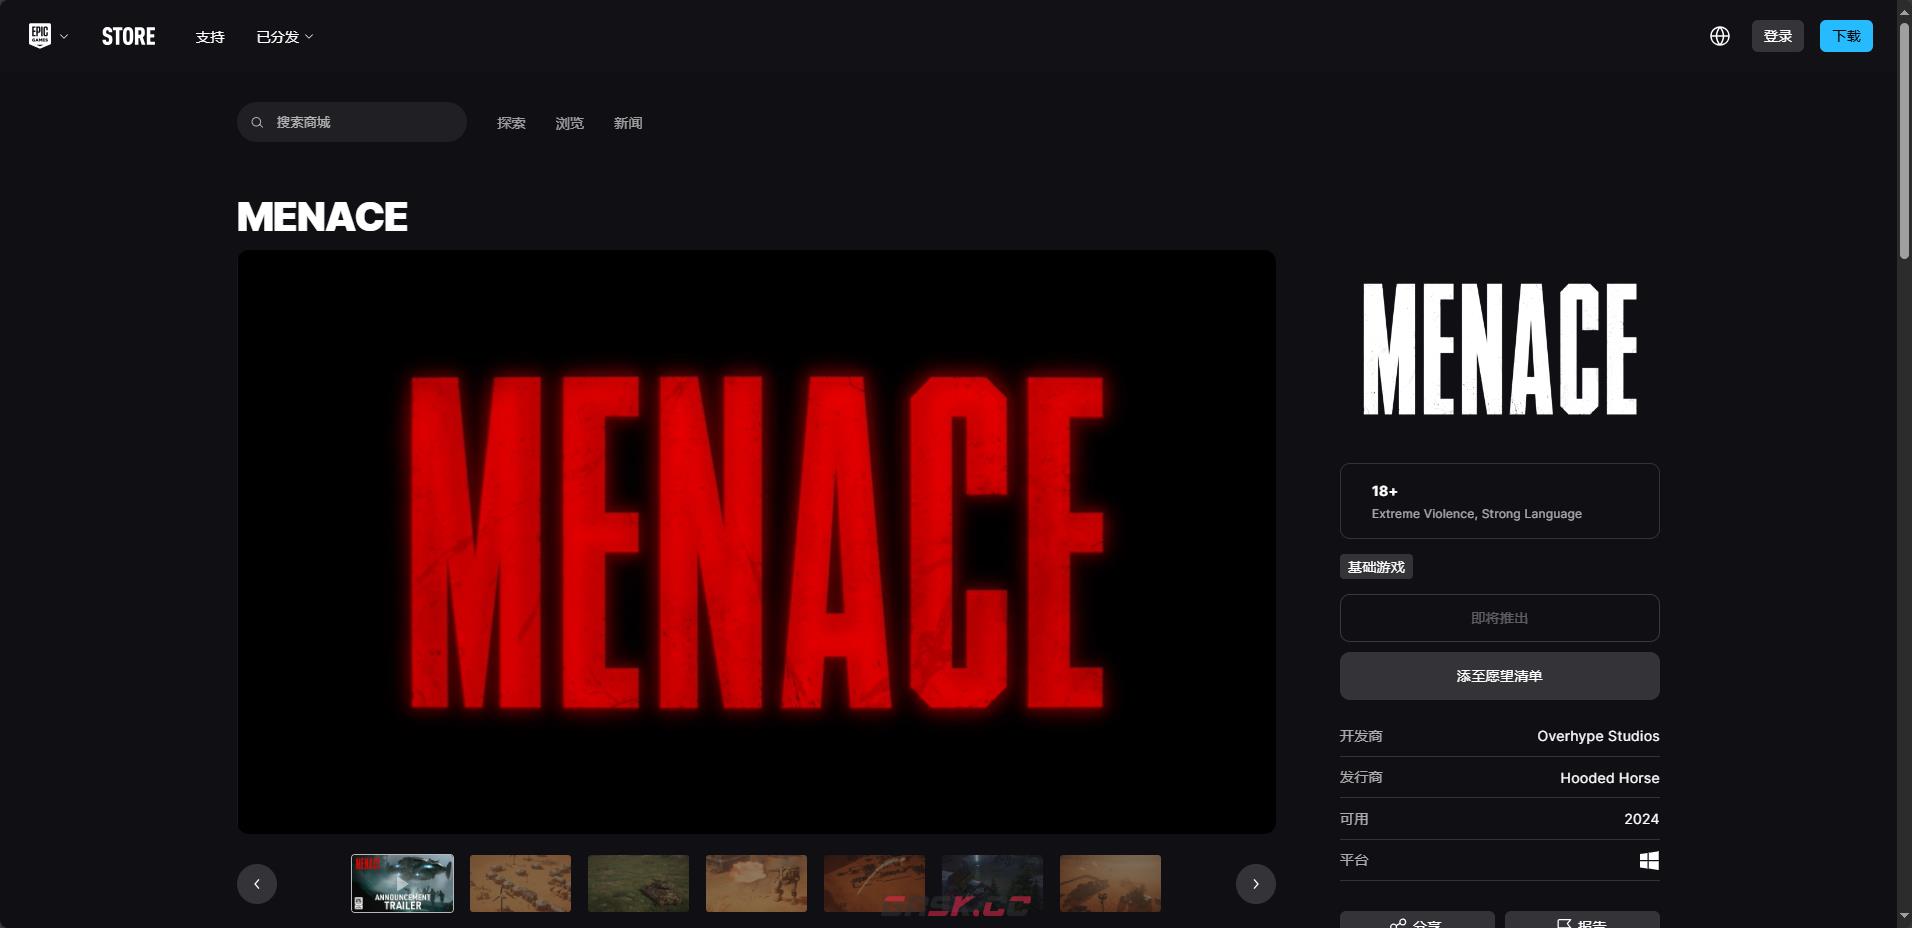Click 添至愿望清单 wishlist button
Image resolution: width=1912 pixels, height=928 pixels.
(1499, 676)
